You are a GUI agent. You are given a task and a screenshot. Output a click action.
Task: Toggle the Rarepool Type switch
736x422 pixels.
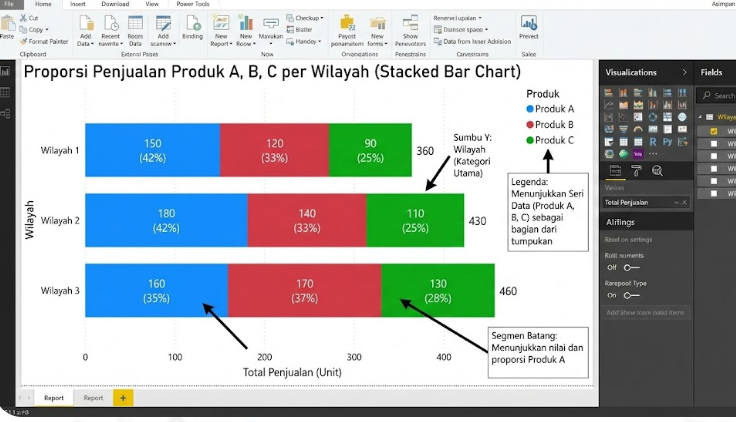[x=630, y=295]
